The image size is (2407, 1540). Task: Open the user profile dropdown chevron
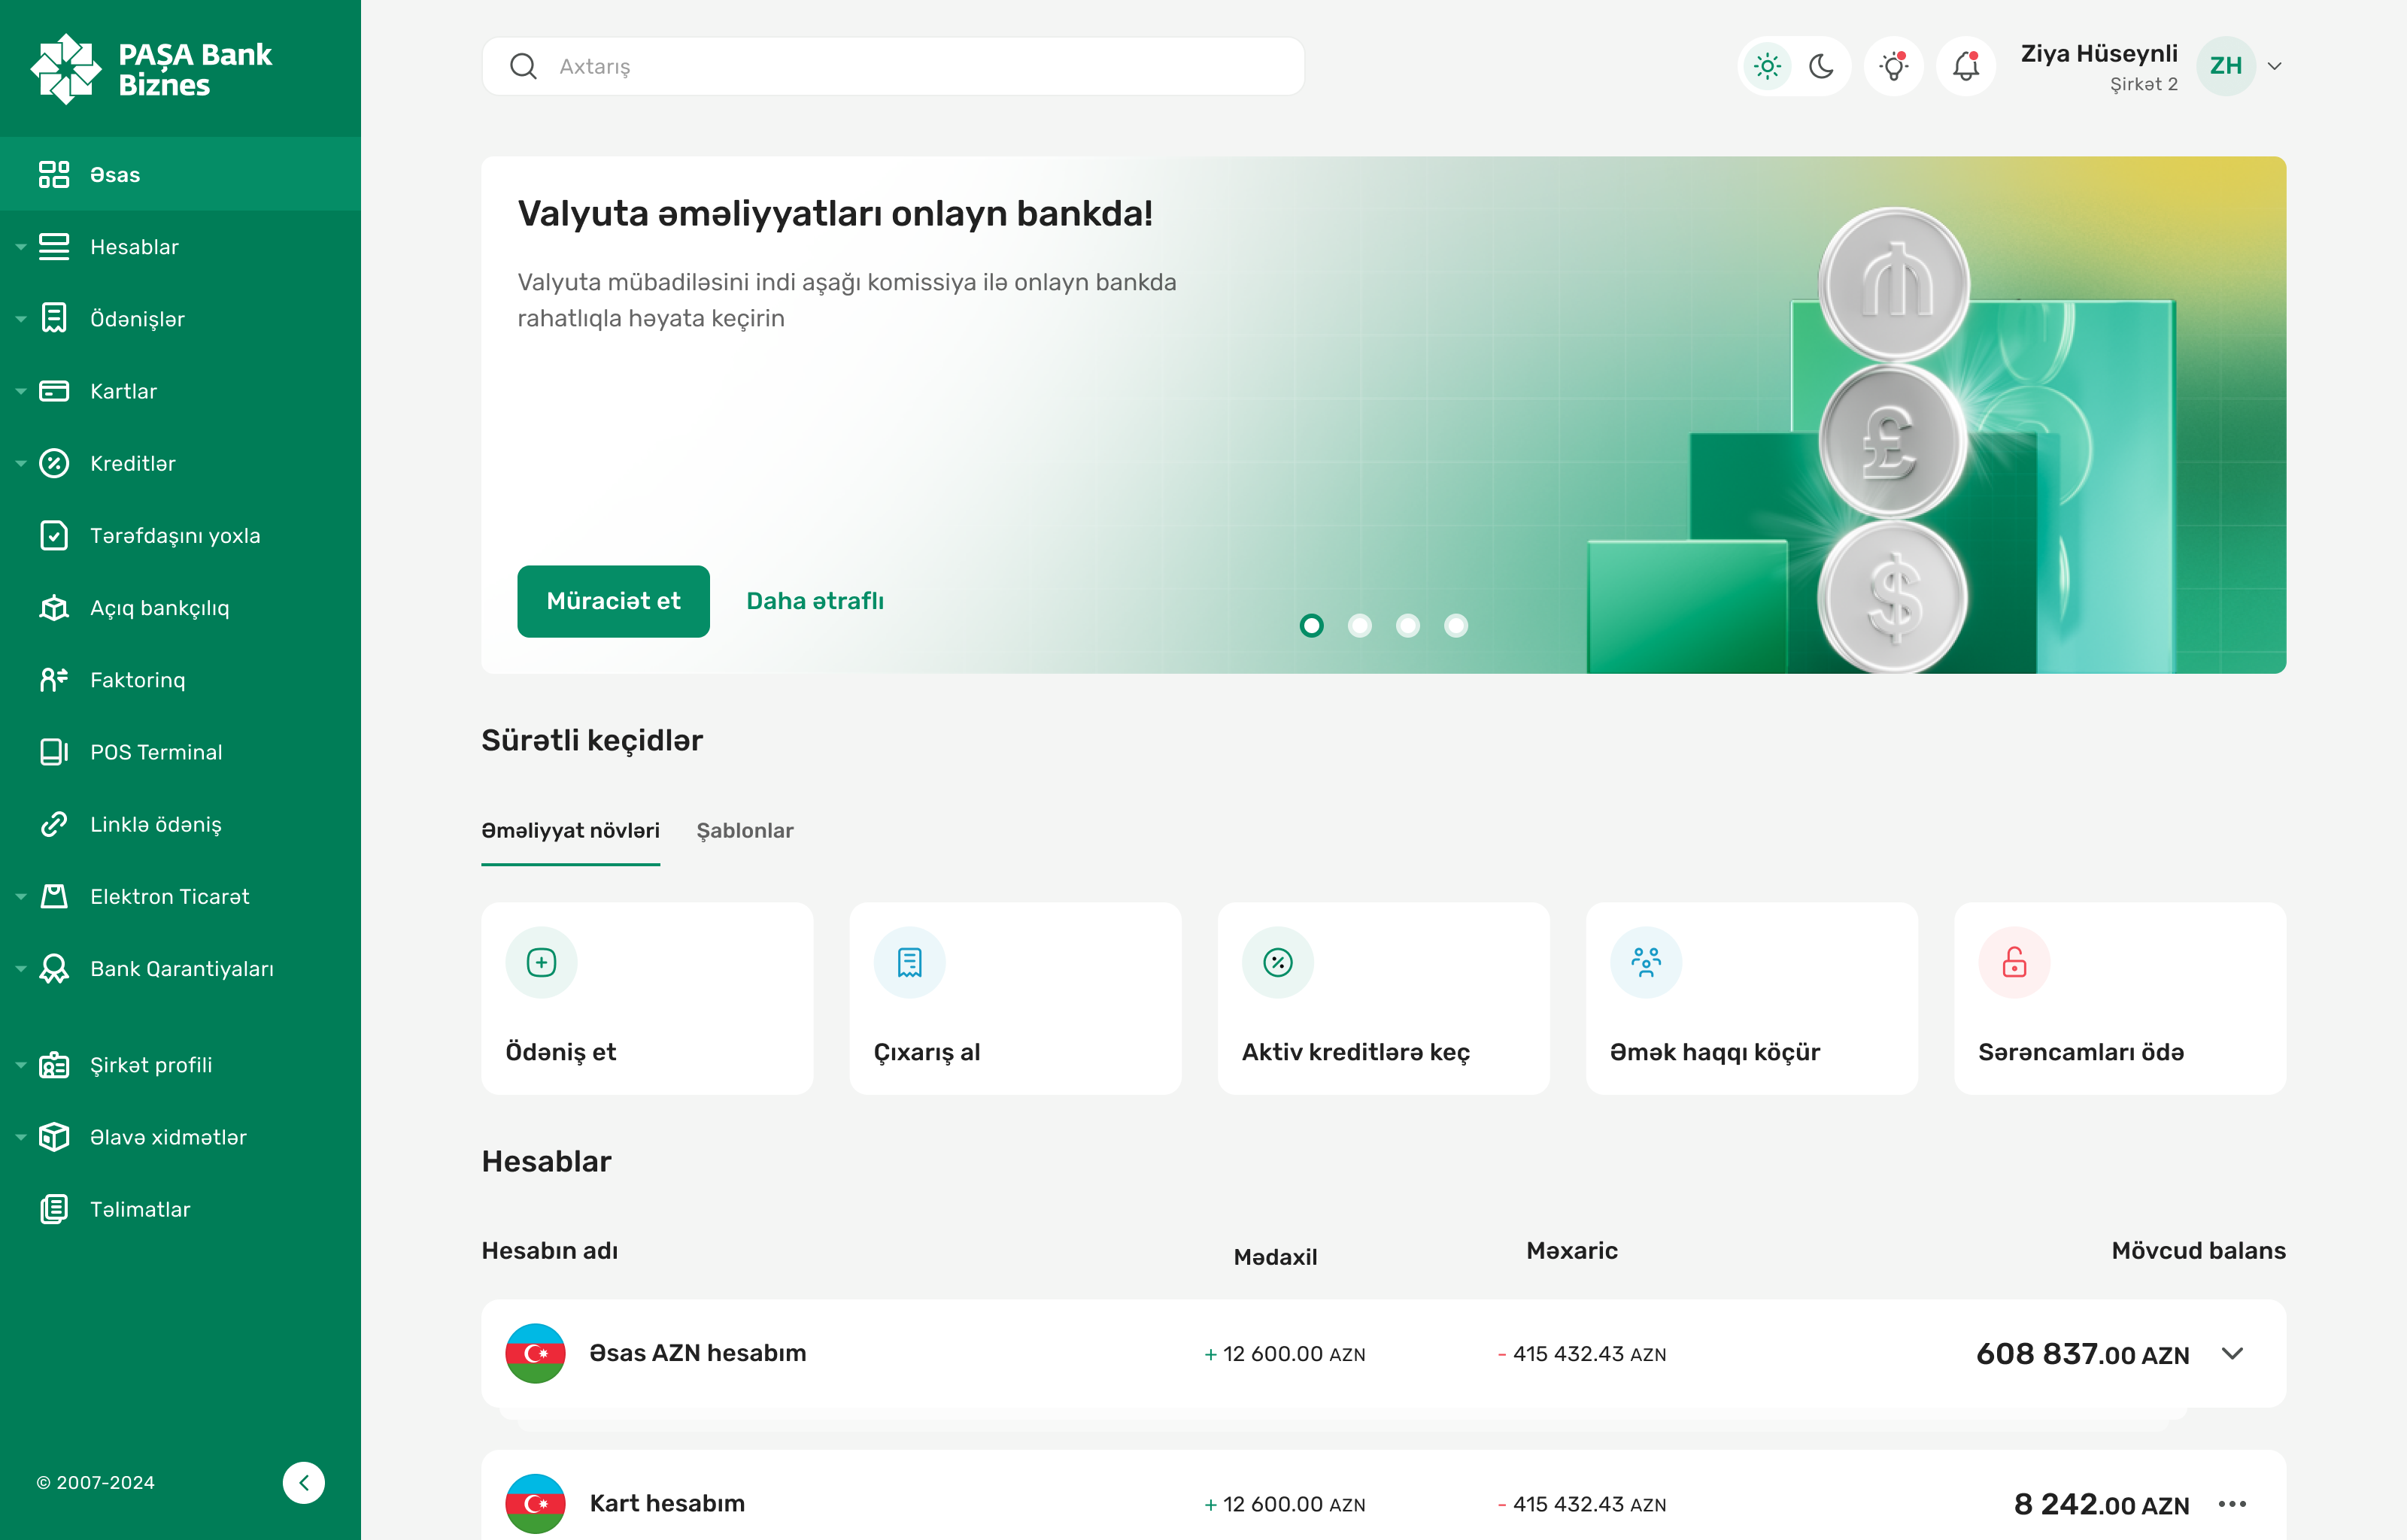(x=2274, y=66)
